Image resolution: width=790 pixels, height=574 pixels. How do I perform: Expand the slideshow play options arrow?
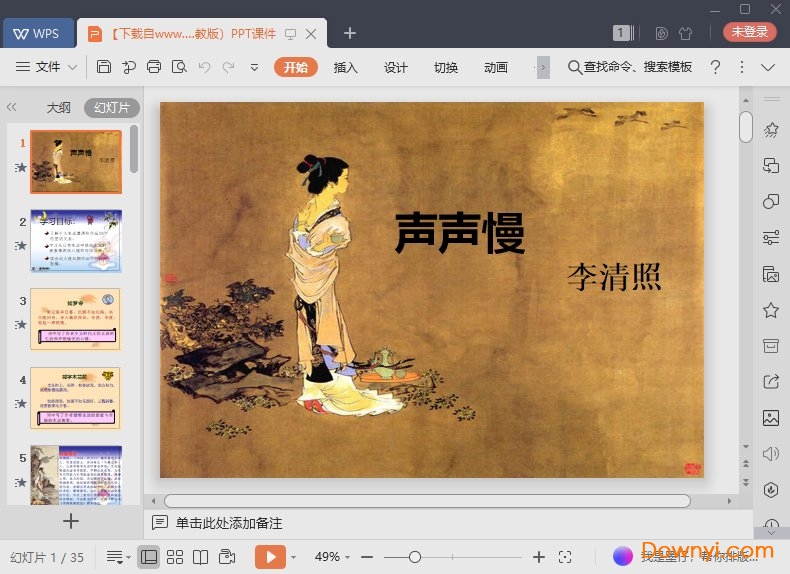coord(293,557)
